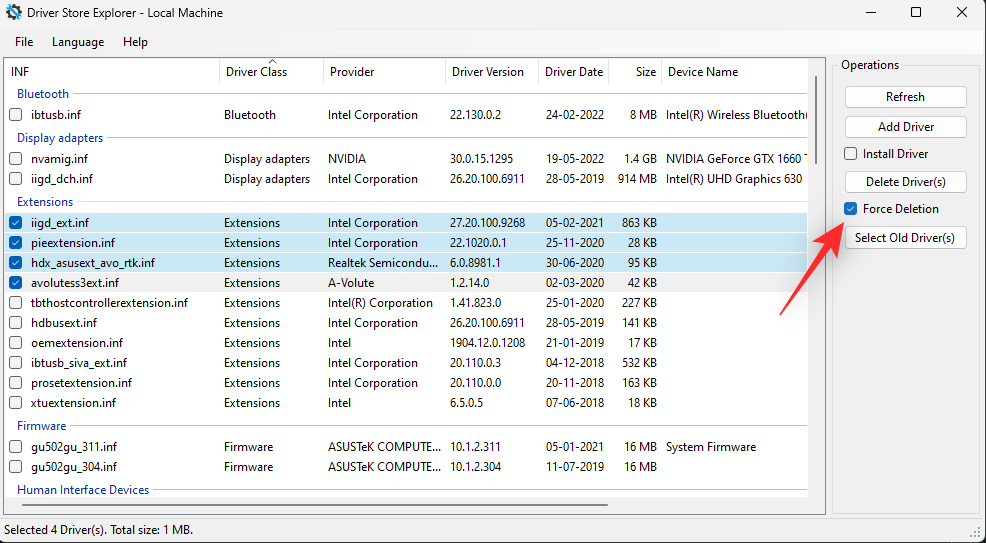The width and height of the screenshot is (986, 543).
Task: Disable the Force Deletion checkbox
Action: point(851,209)
